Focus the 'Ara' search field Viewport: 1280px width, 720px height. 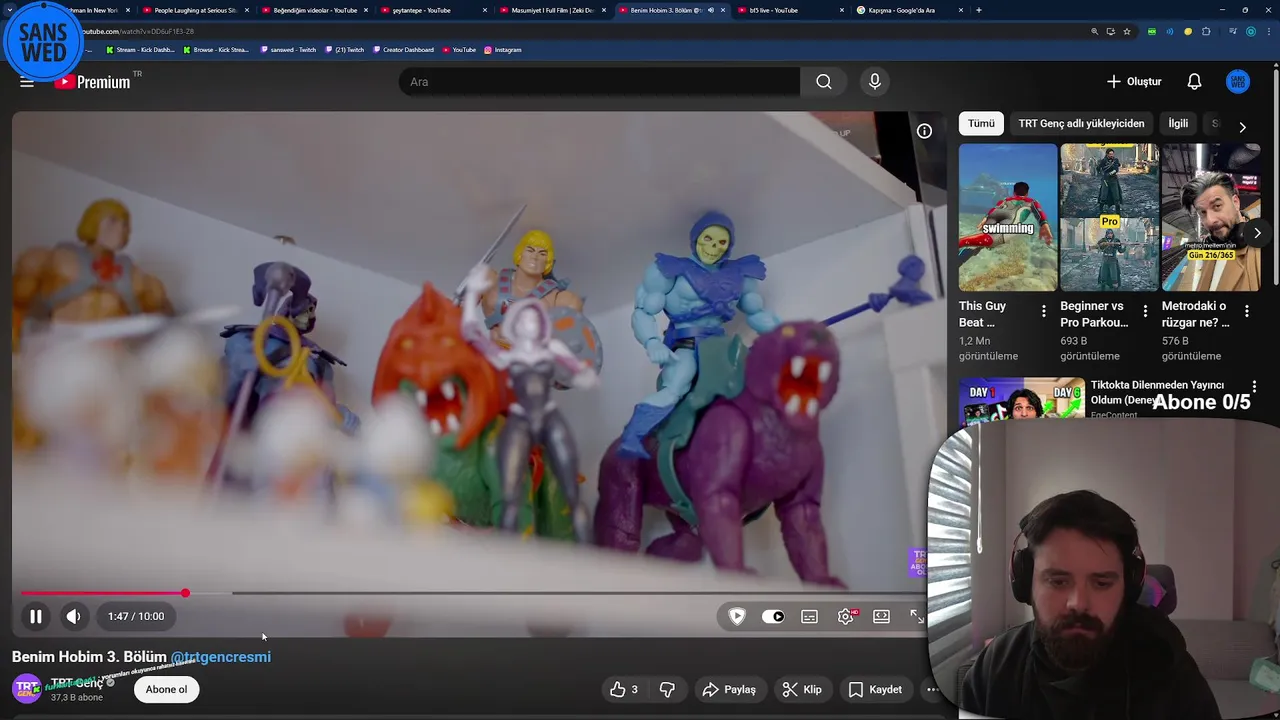tap(599, 82)
